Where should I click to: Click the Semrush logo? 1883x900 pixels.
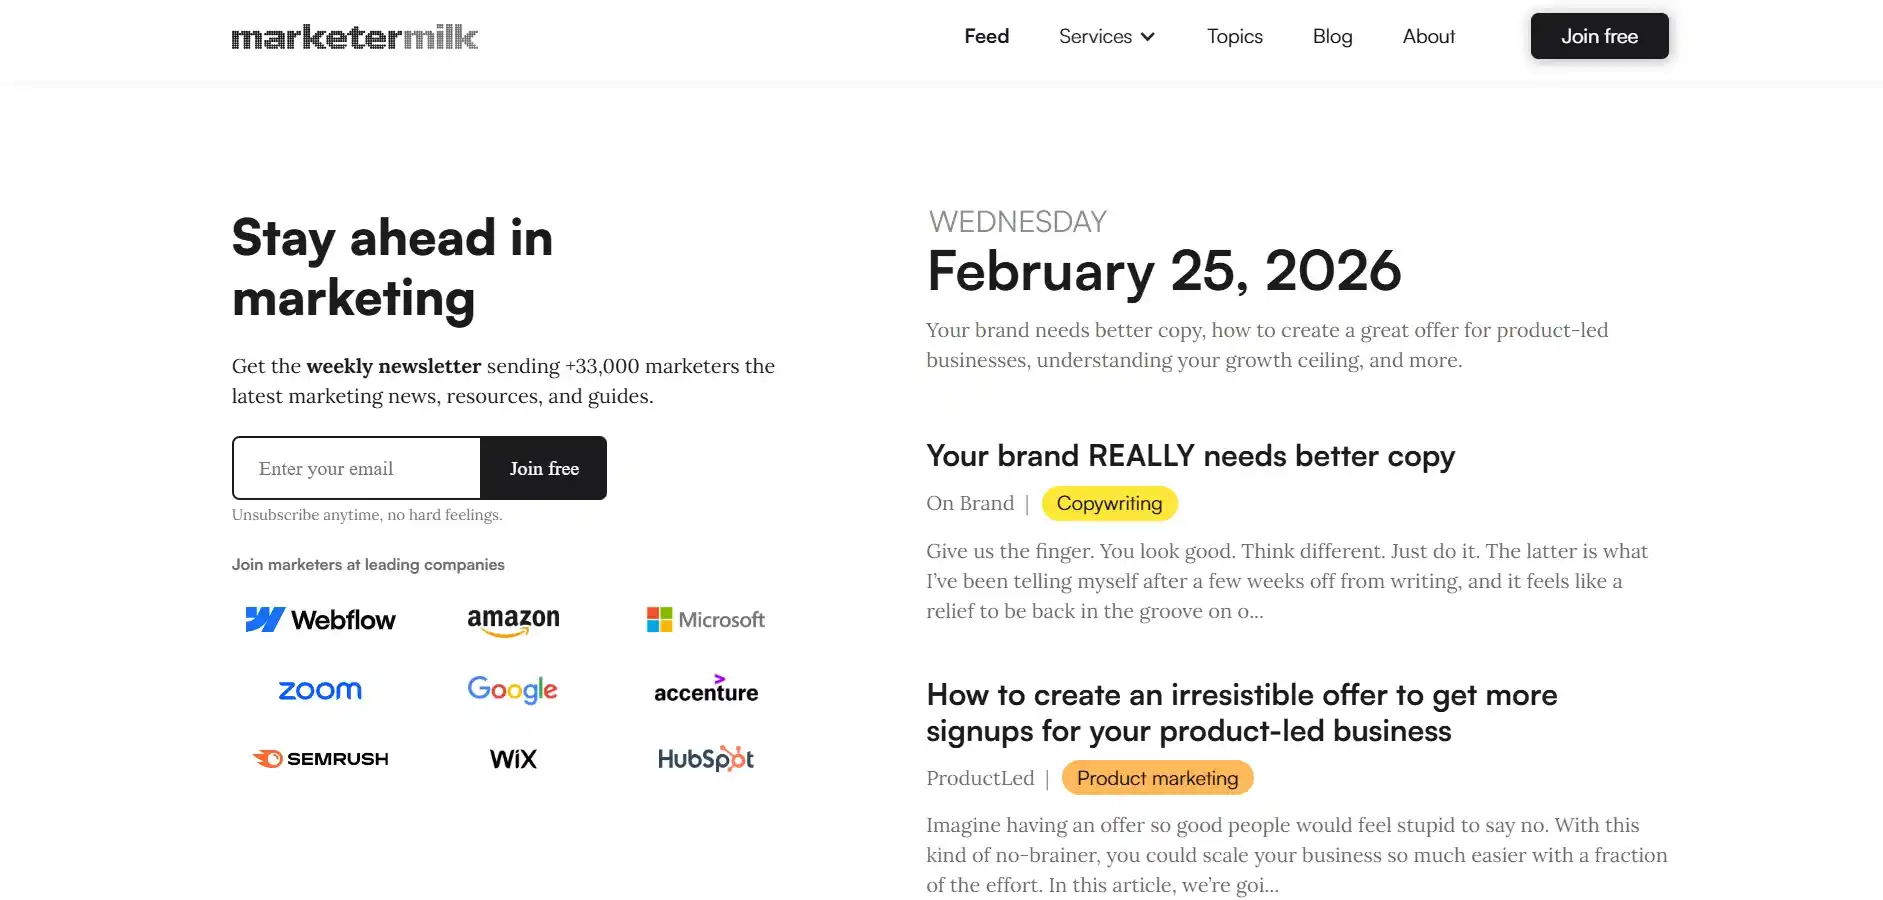[321, 759]
